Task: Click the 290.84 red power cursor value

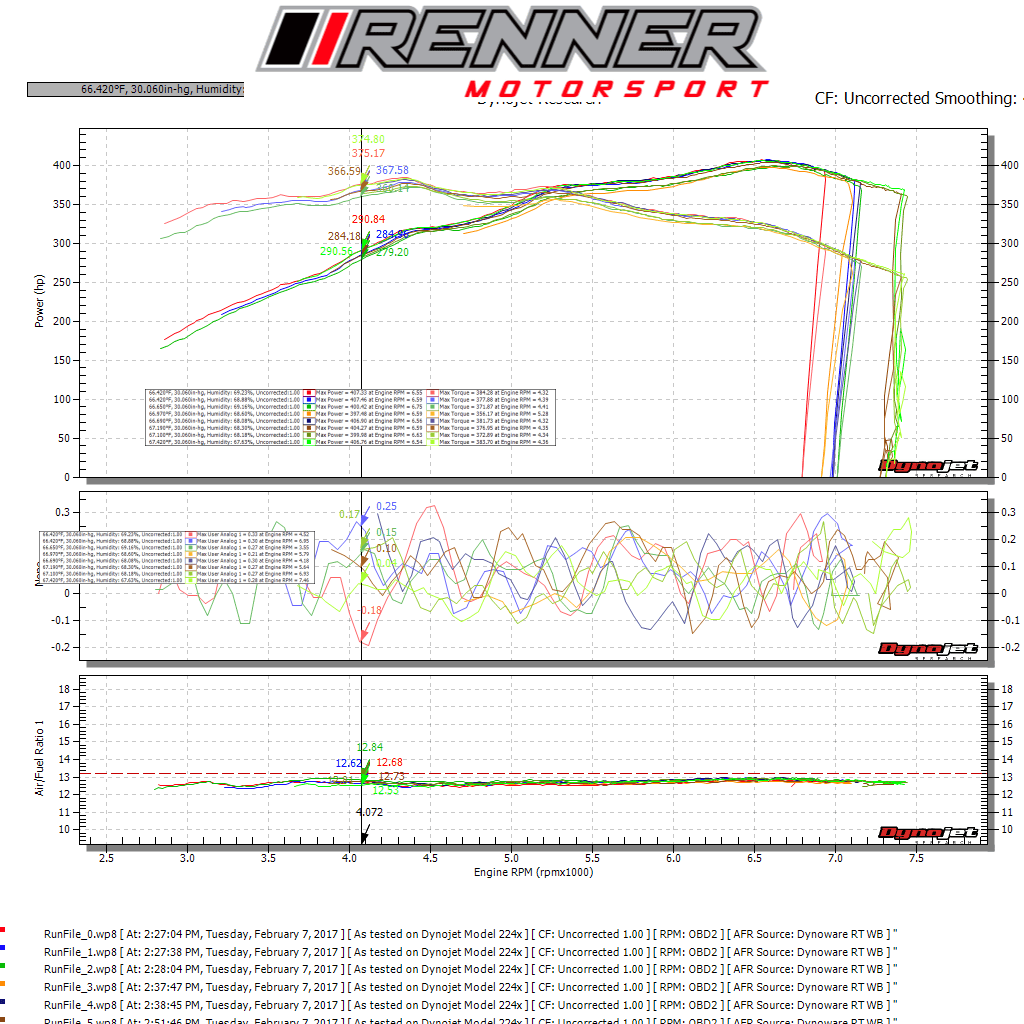Action: 368,219
